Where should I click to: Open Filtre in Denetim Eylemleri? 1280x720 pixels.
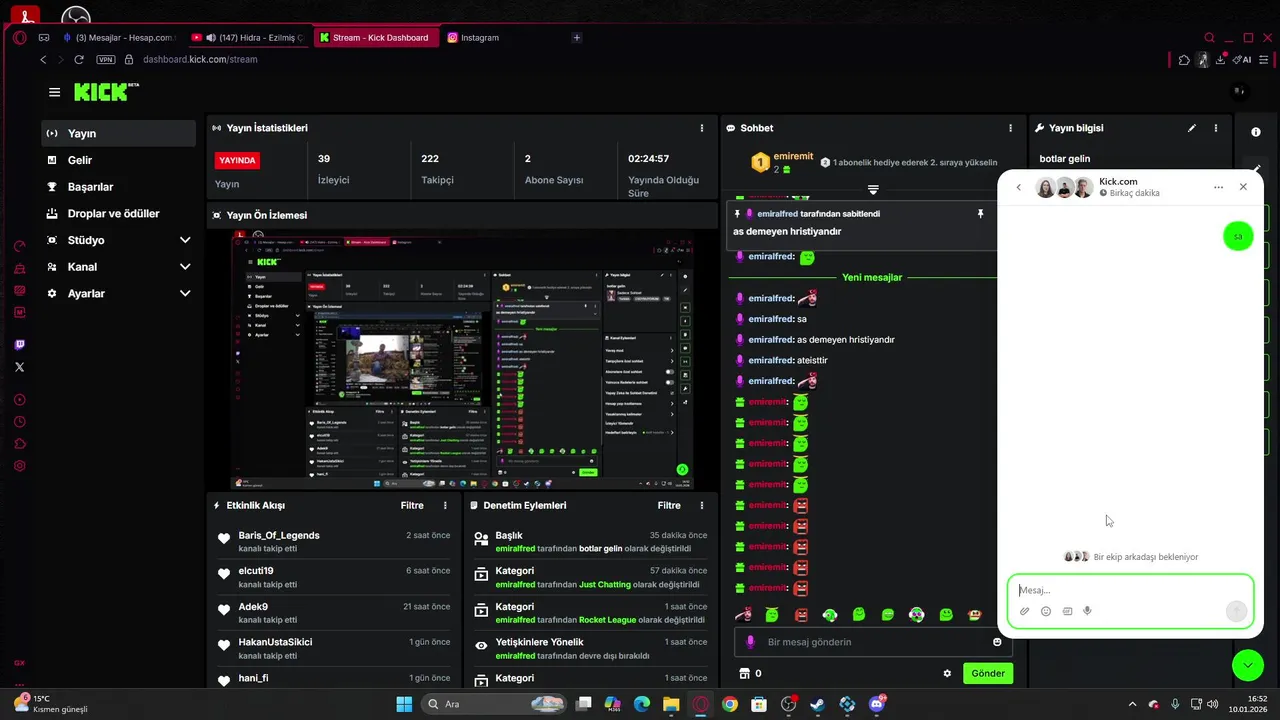(x=669, y=506)
